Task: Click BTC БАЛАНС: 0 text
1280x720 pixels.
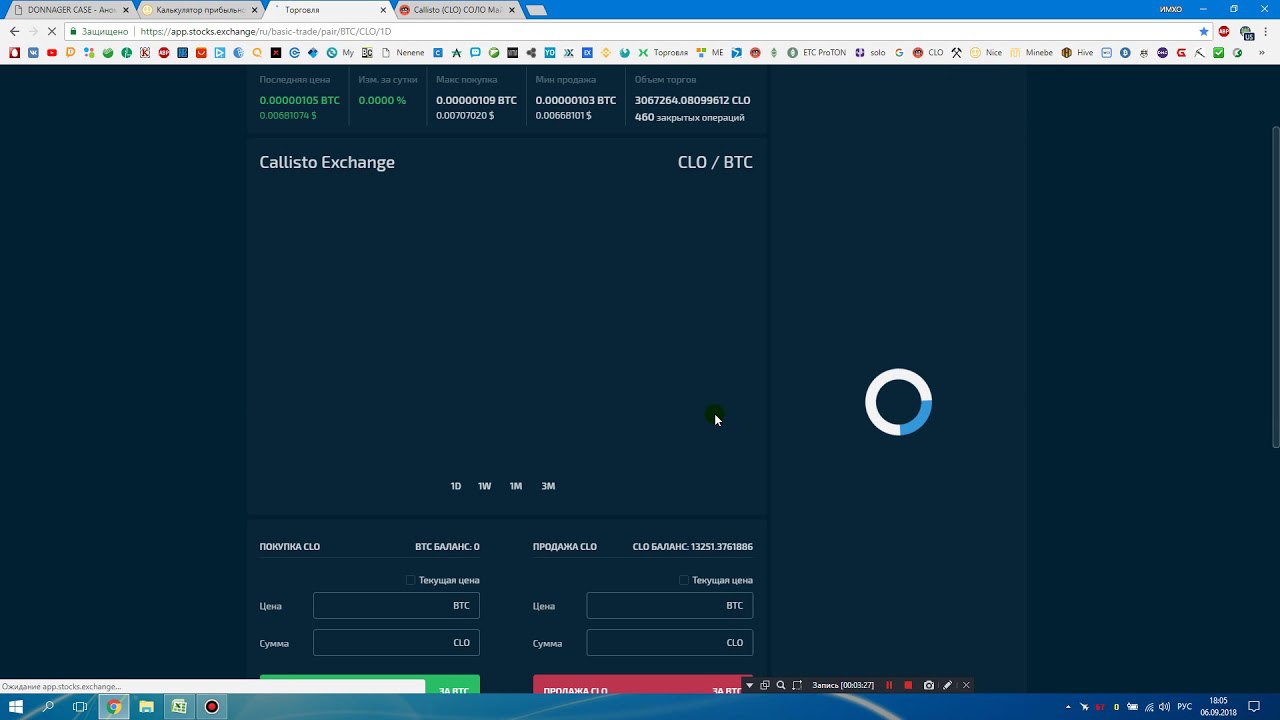Action: coord(447,547)
